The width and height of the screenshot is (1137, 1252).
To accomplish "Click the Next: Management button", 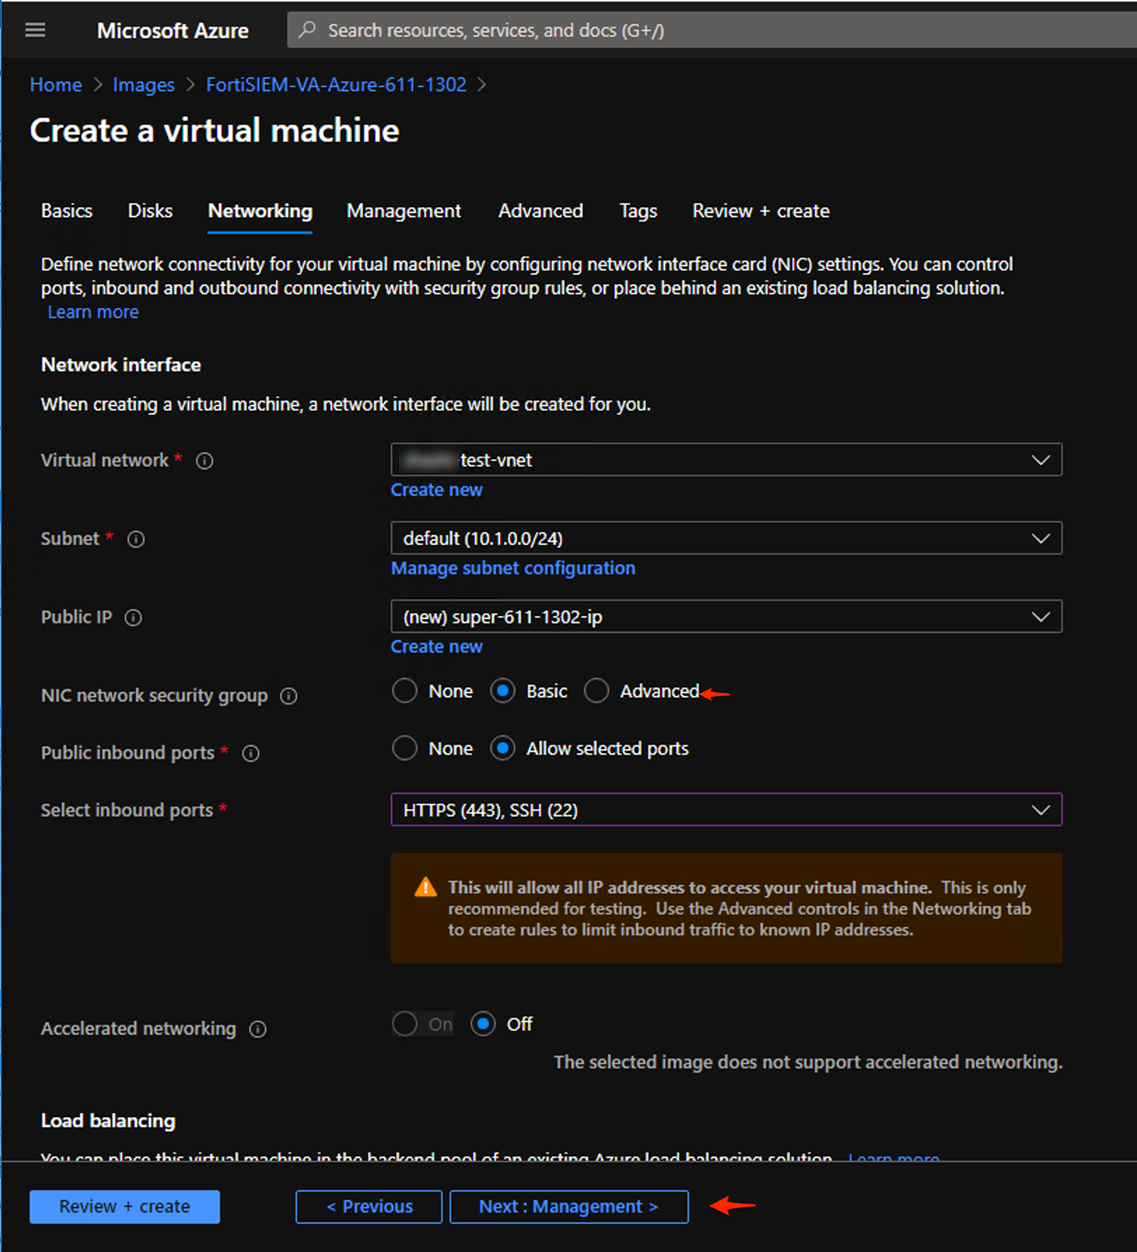I will pos(568,1206).
